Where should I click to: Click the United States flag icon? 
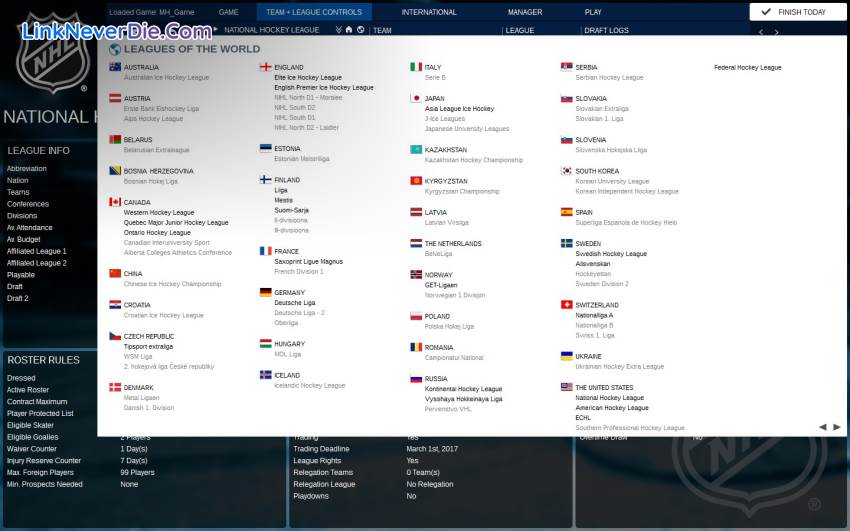pos(566,387)
